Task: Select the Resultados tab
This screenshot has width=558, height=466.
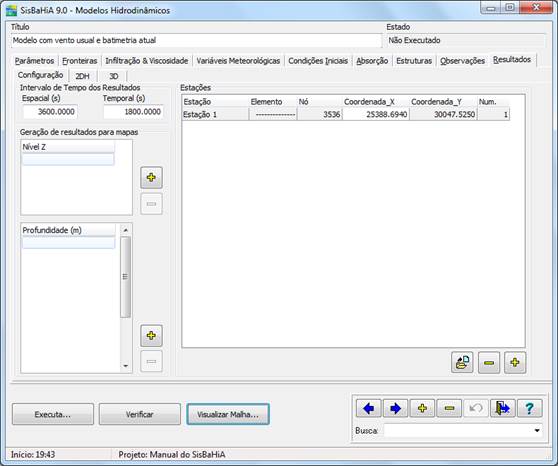Action: [x=512, y=59]
